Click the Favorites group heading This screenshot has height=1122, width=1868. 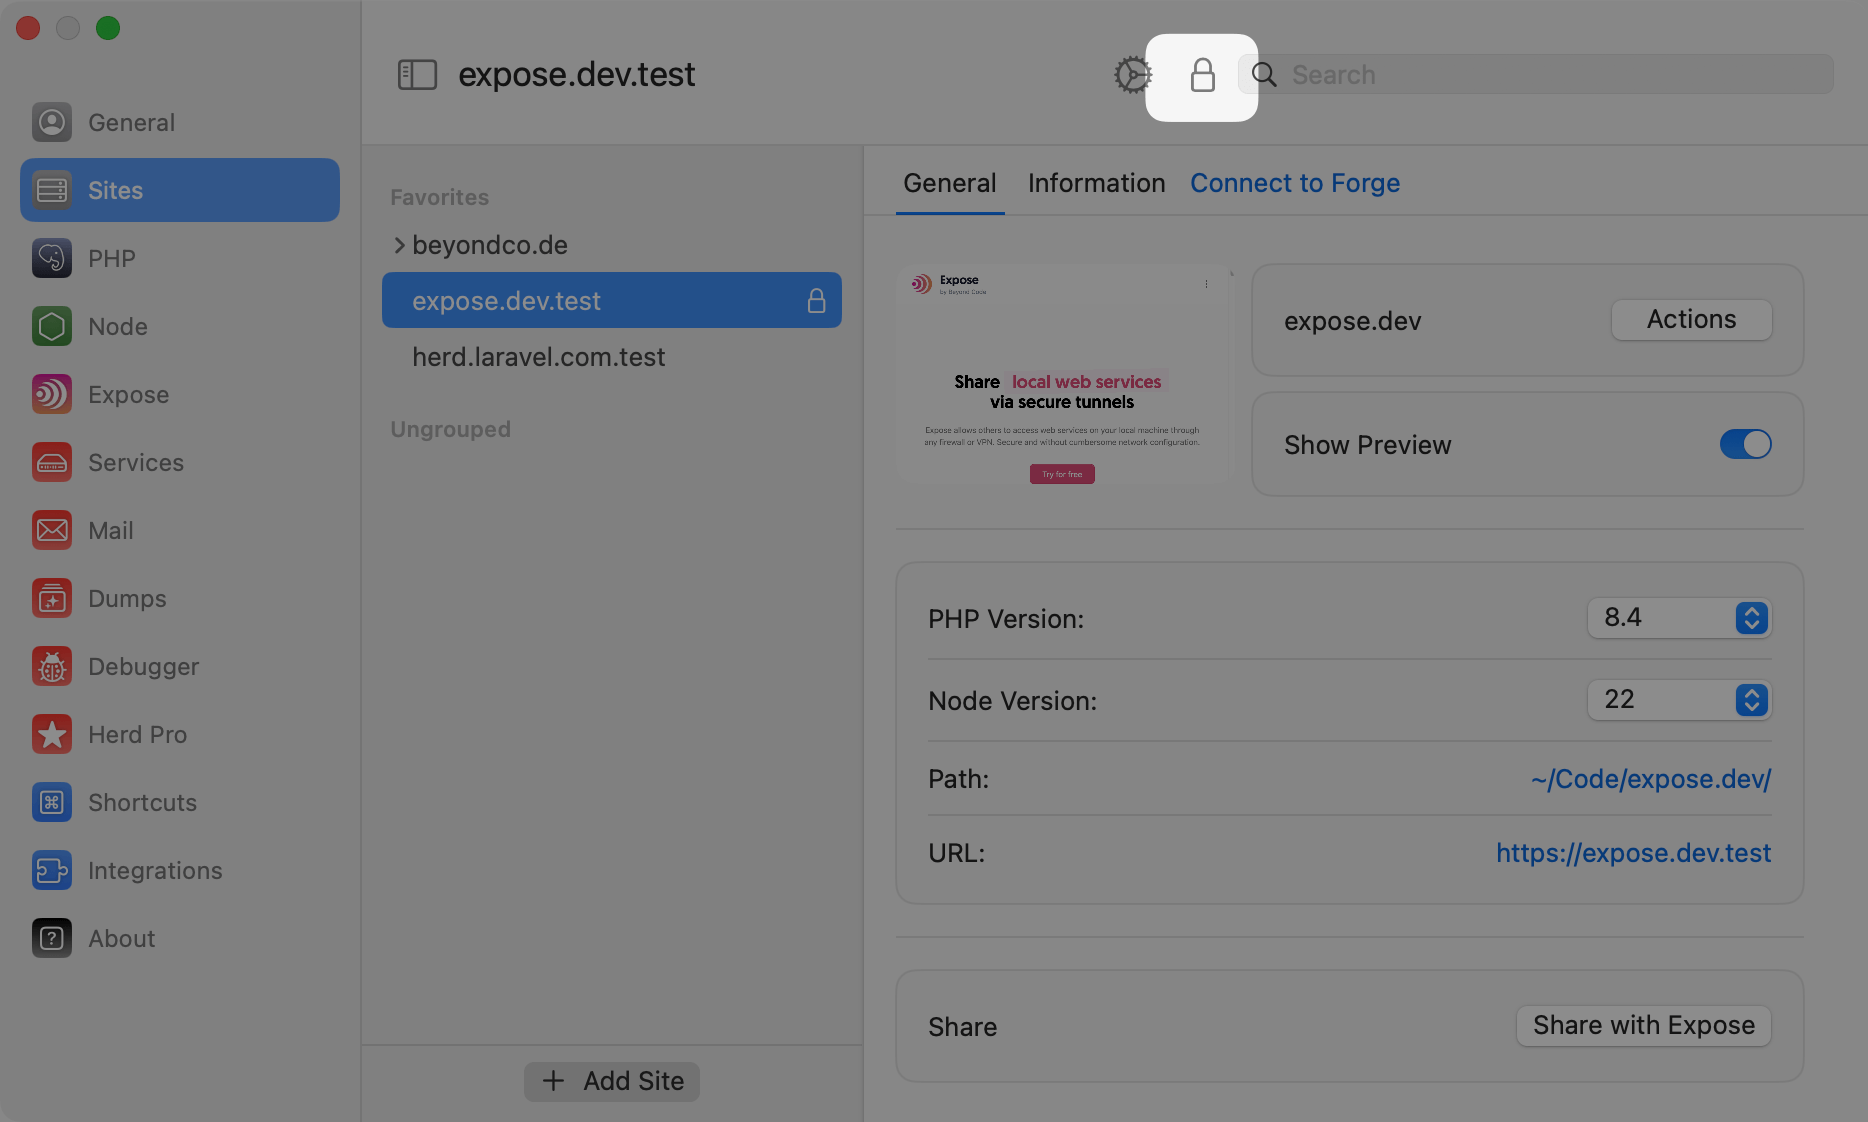pyautogui.click(x=440, y=197)
